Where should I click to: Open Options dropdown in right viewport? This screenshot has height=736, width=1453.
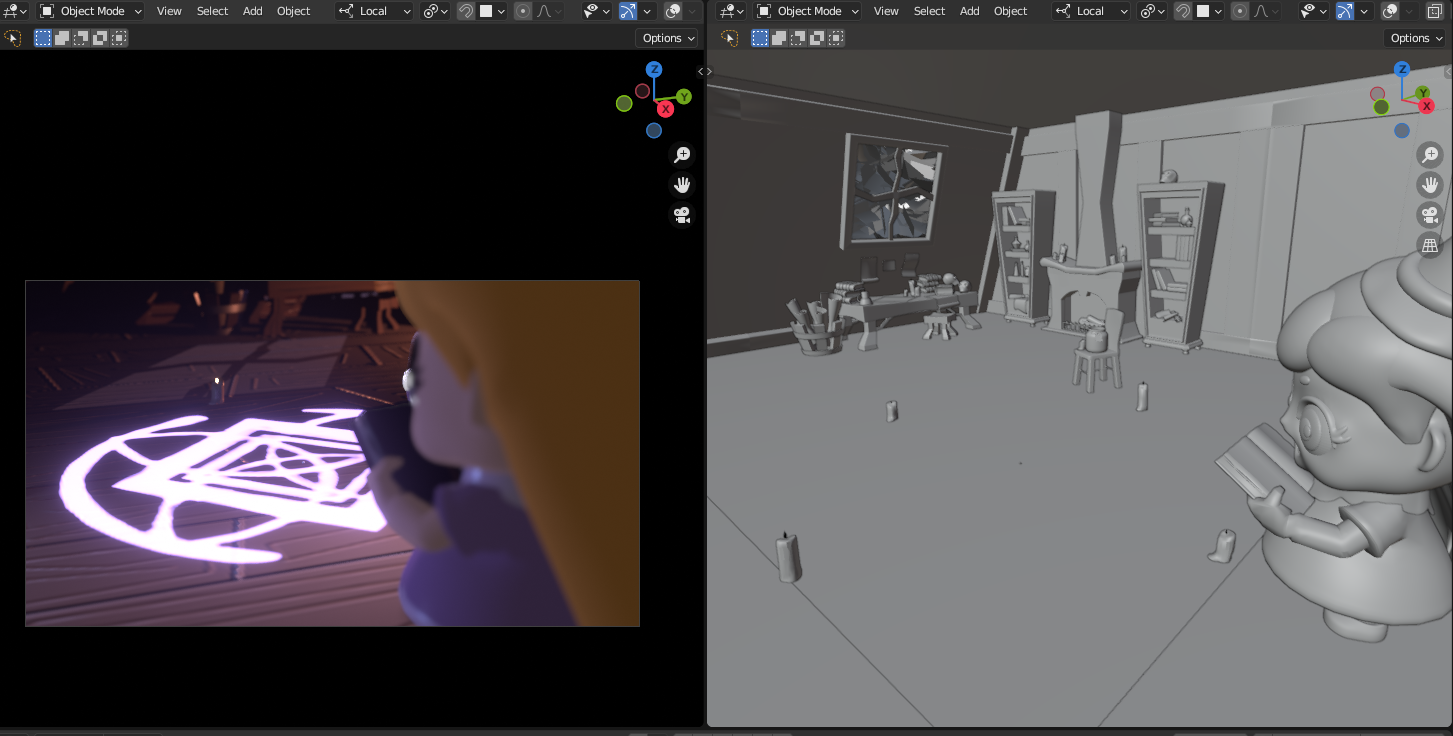[x=1416, y=38]
